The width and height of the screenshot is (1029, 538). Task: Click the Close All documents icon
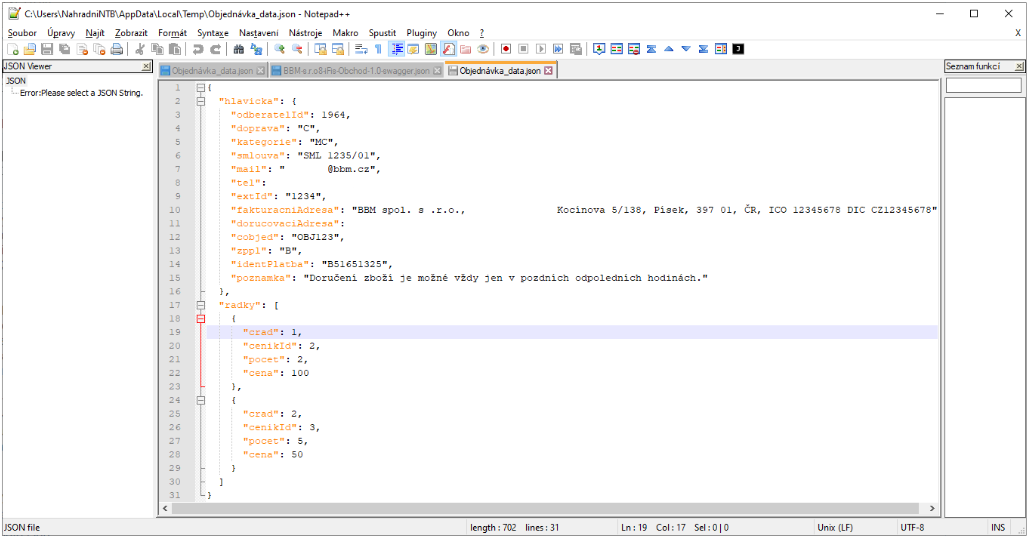[99, 49]
